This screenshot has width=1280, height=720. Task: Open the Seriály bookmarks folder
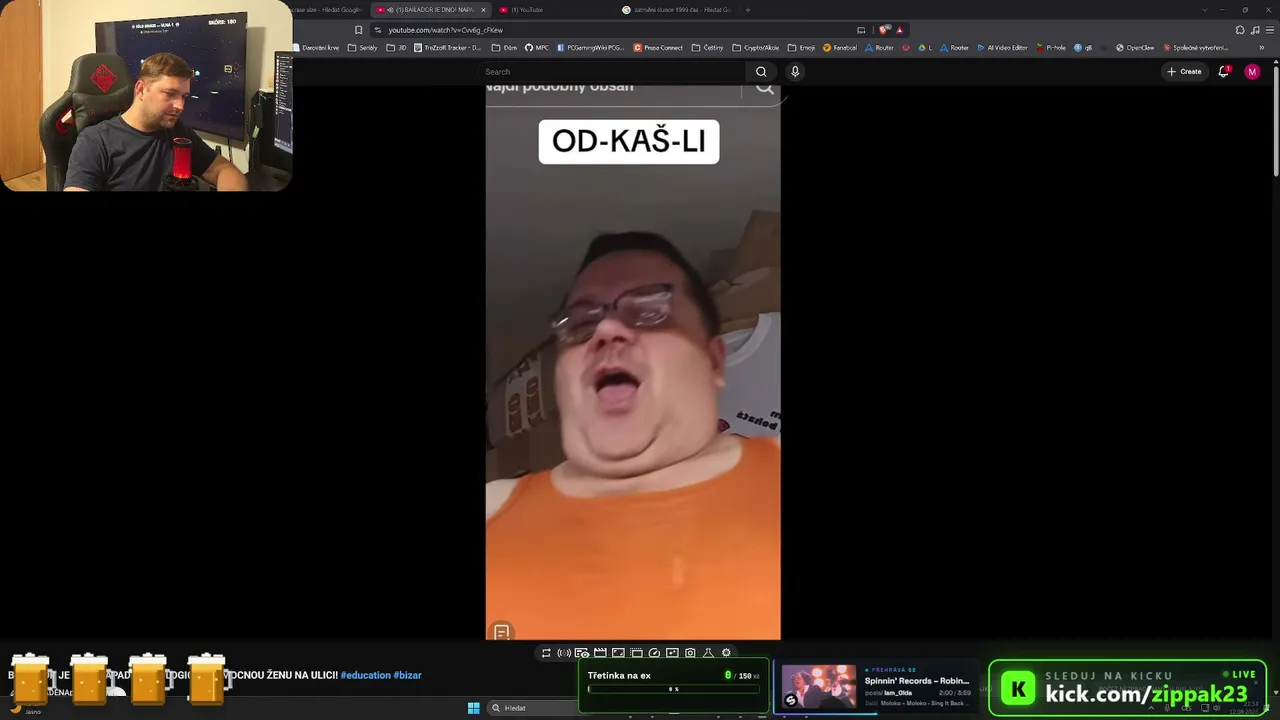pyautogui.click(x=363, y=47)
